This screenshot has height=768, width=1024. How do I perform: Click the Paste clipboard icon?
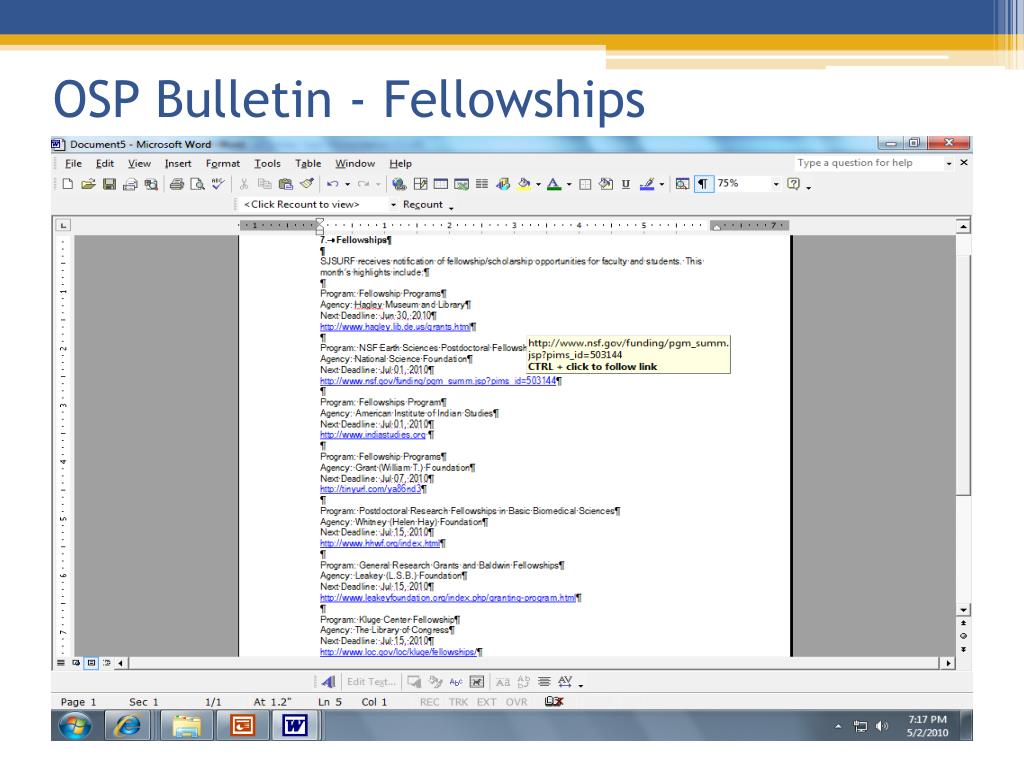[285, 184]
